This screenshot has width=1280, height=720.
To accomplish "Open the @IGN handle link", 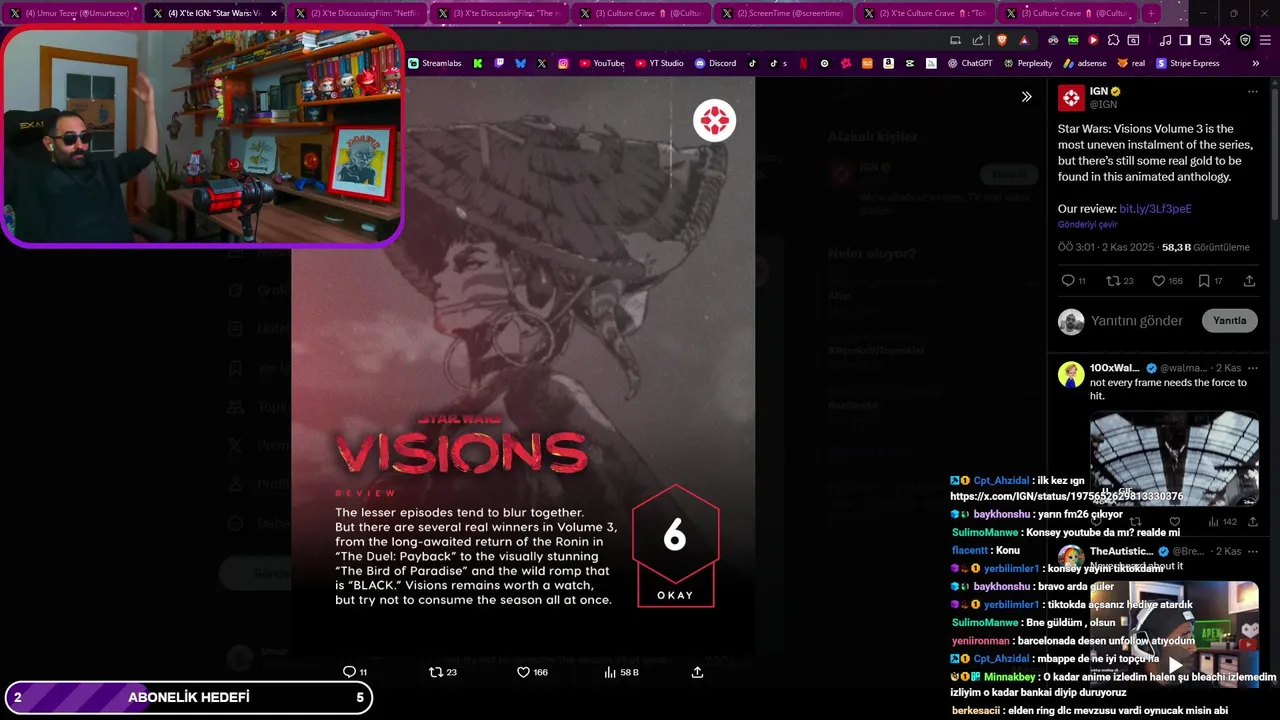I will tap(1103, 104).
